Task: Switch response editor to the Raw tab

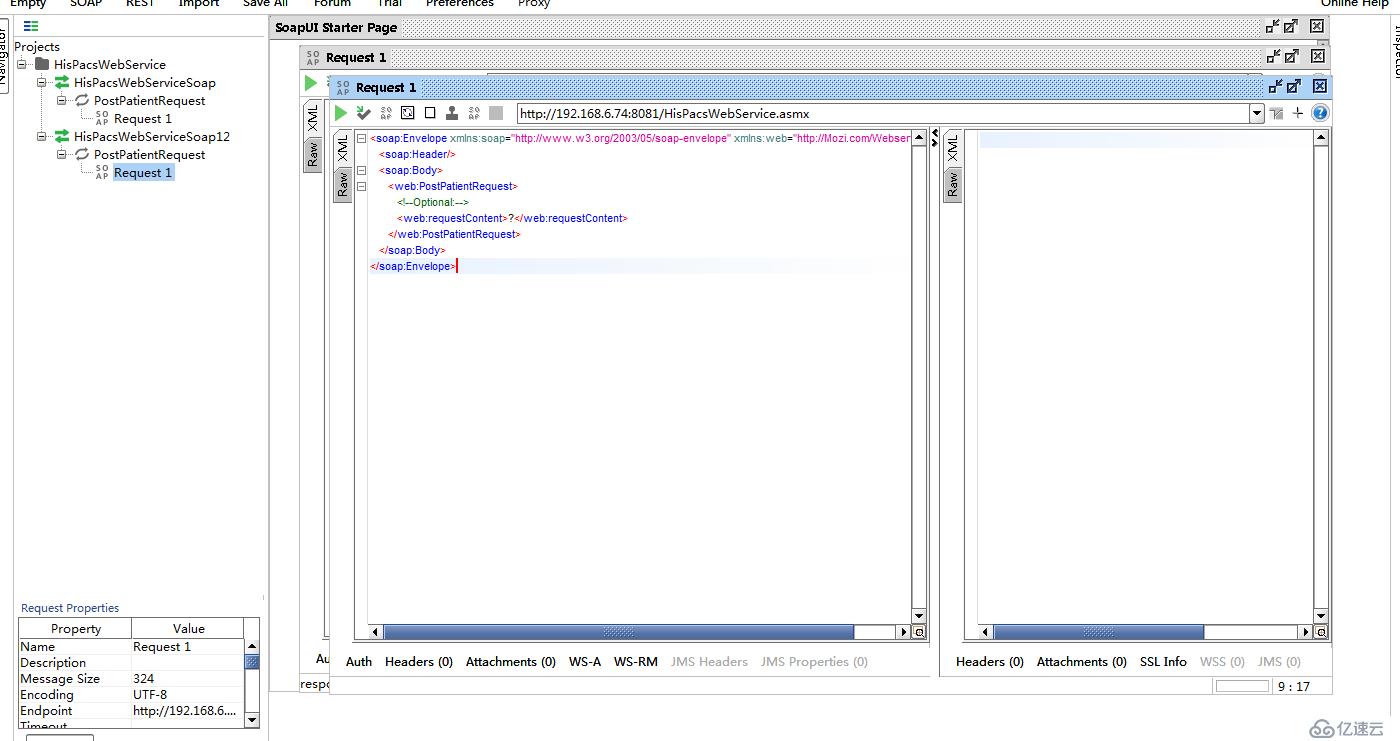Action: pos(952,184)
